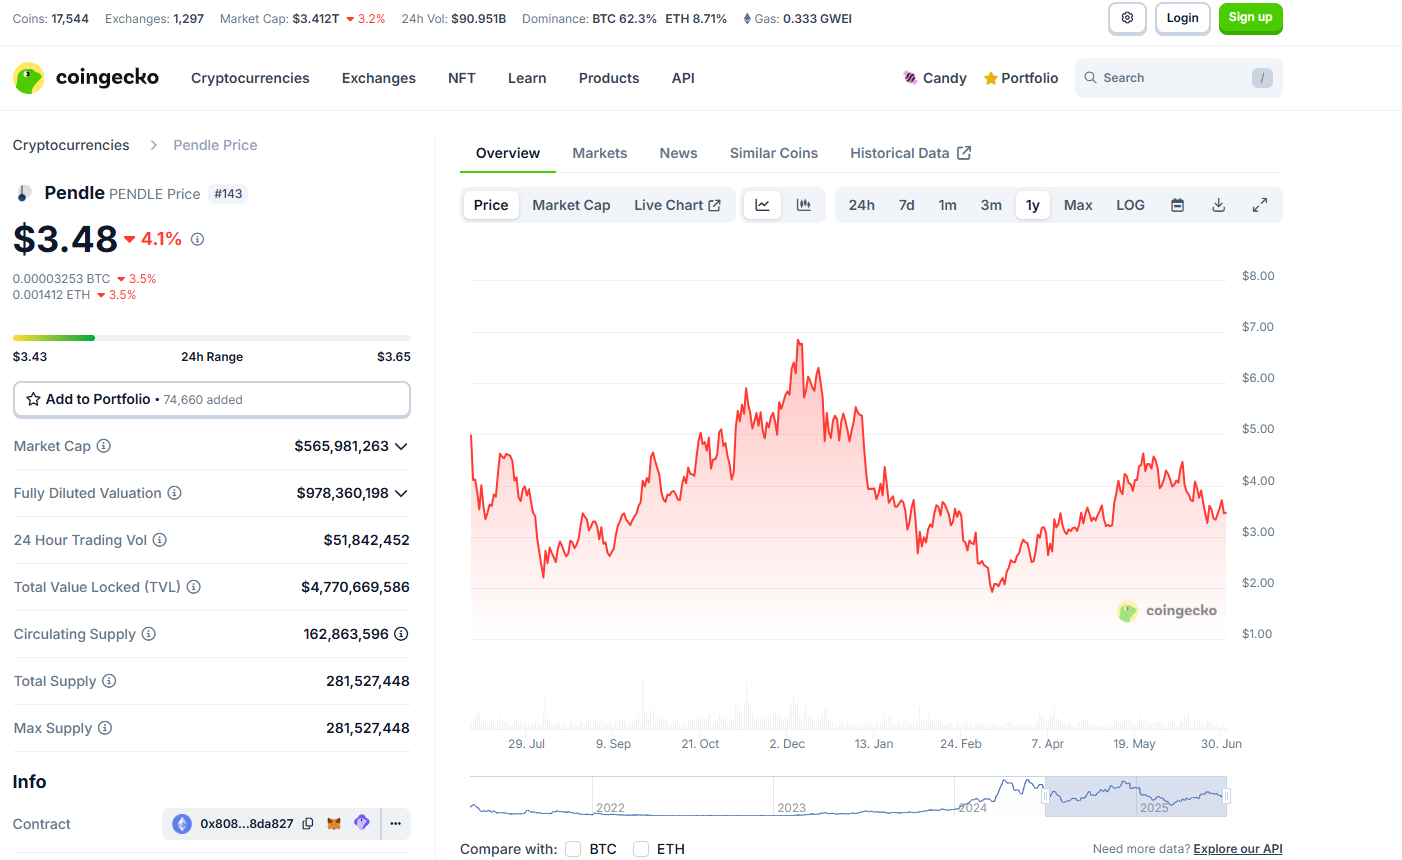
Task: Open the Learn nav menu
Action: [527, 78]
